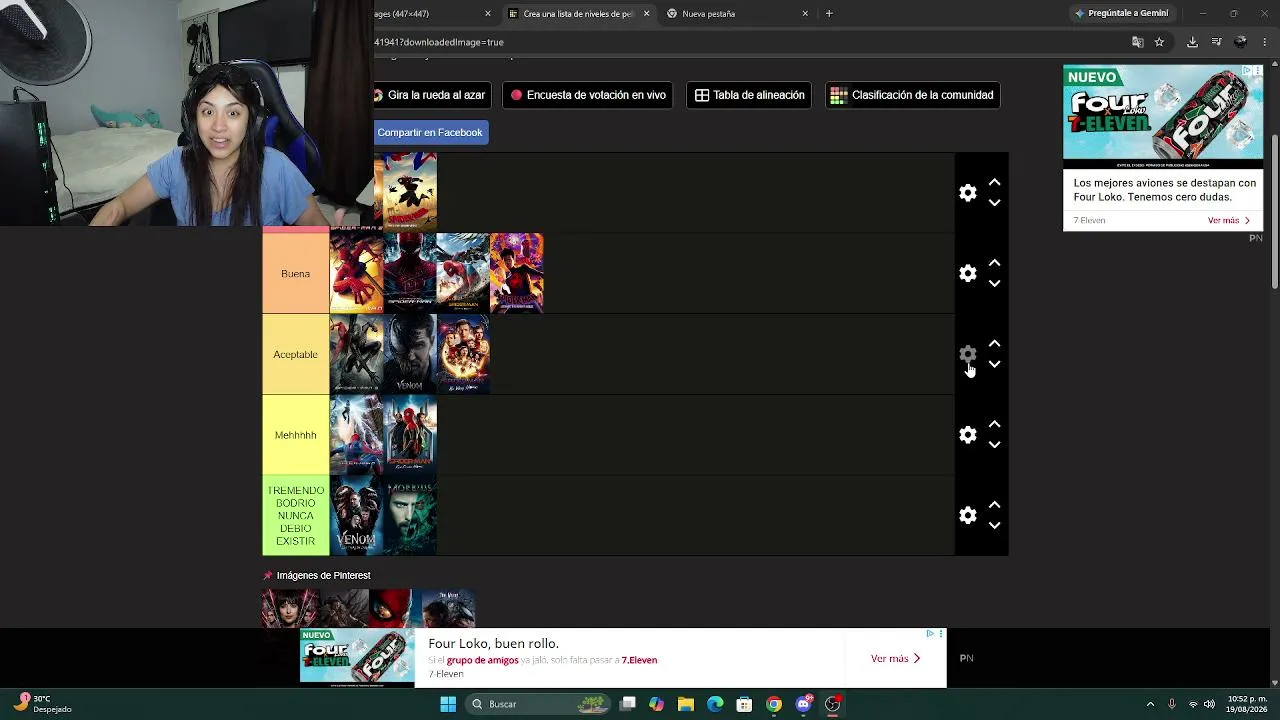
Task: Select the Venom poster in TREMENDO BODRIO tier
Action: 356,516
